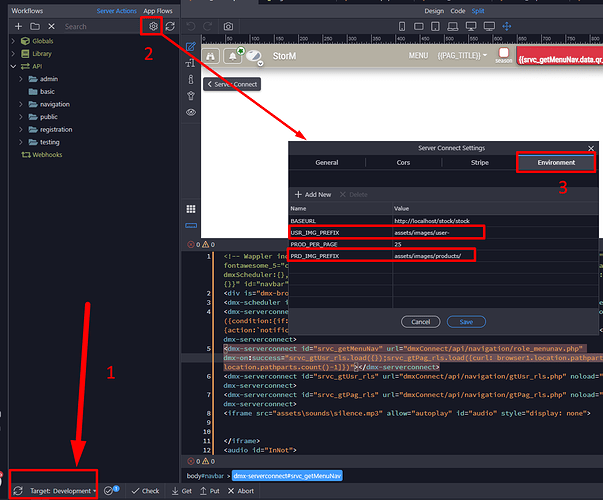
Task: Switch to Server Actions tab
Action: click(x=116, y=11)
